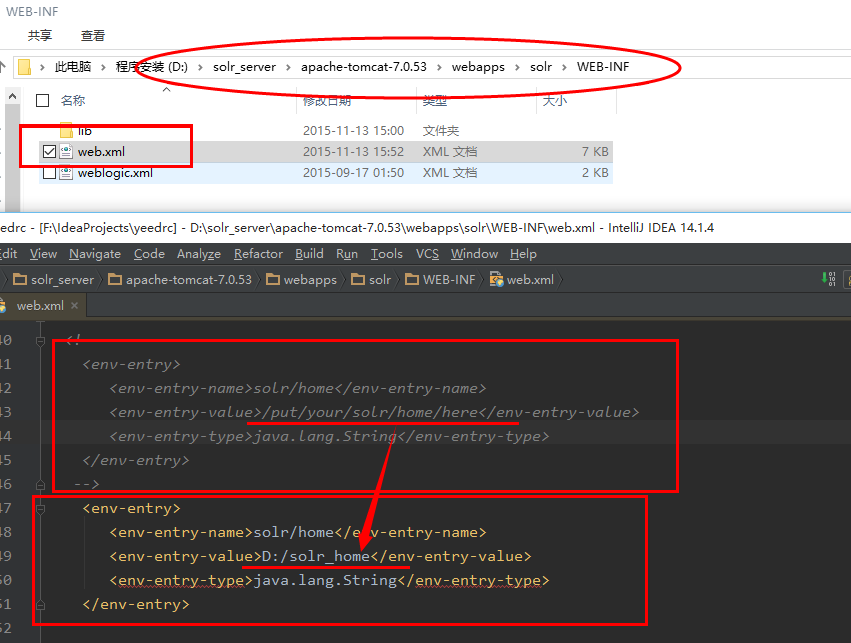
Task: Click the IDEA toolbar icon with green arrow
Action: pyautogui.click(x=829, y=279)
